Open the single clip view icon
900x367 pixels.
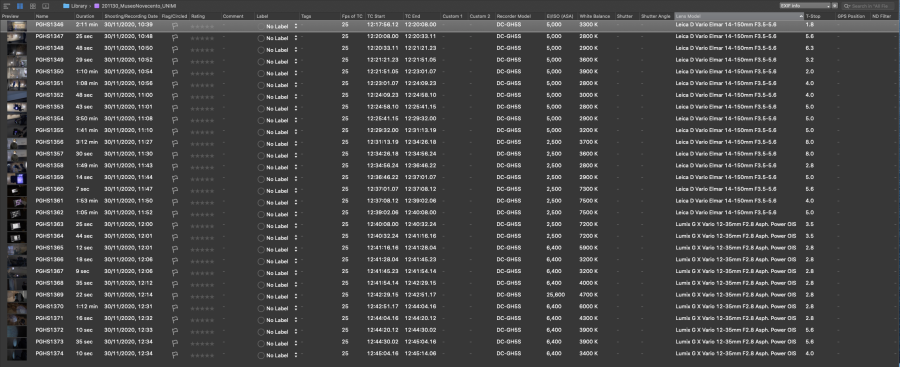click(x=45, y=6)
